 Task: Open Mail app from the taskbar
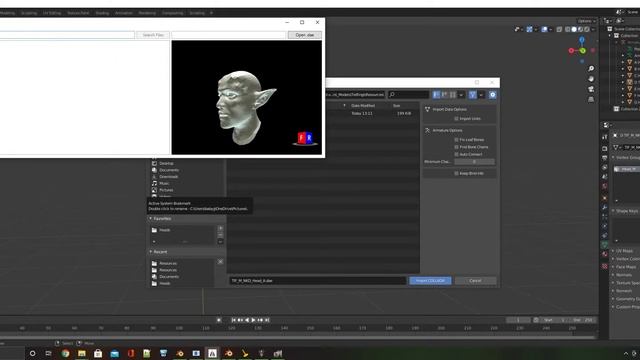point(114,353)
